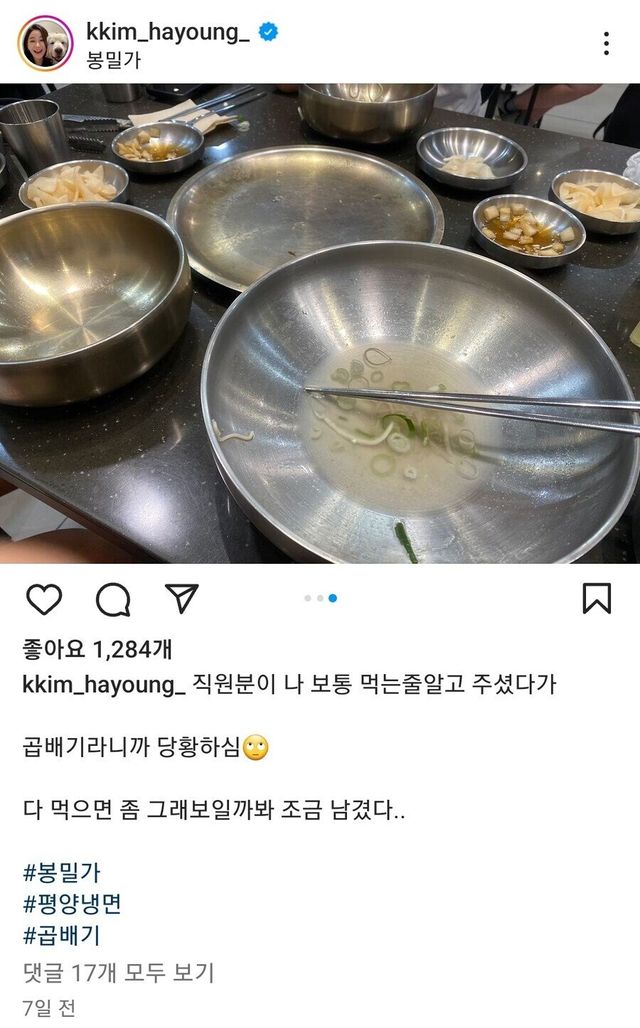
Task: Select the active third carousel dot
Action: [332, 598]
